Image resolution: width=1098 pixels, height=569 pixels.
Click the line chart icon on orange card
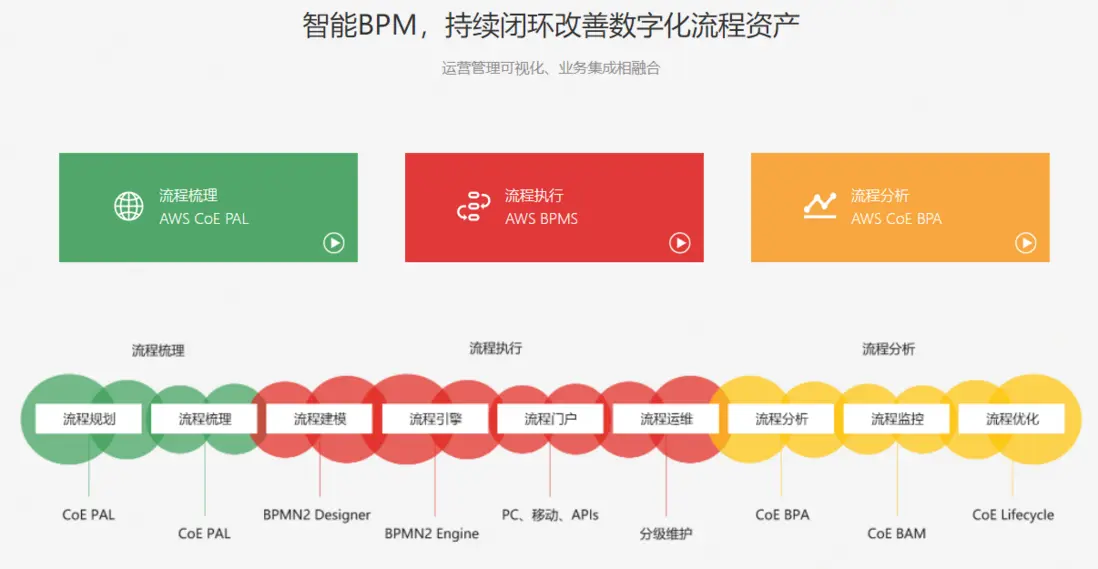pyautogui.click(x=820, y=205)
